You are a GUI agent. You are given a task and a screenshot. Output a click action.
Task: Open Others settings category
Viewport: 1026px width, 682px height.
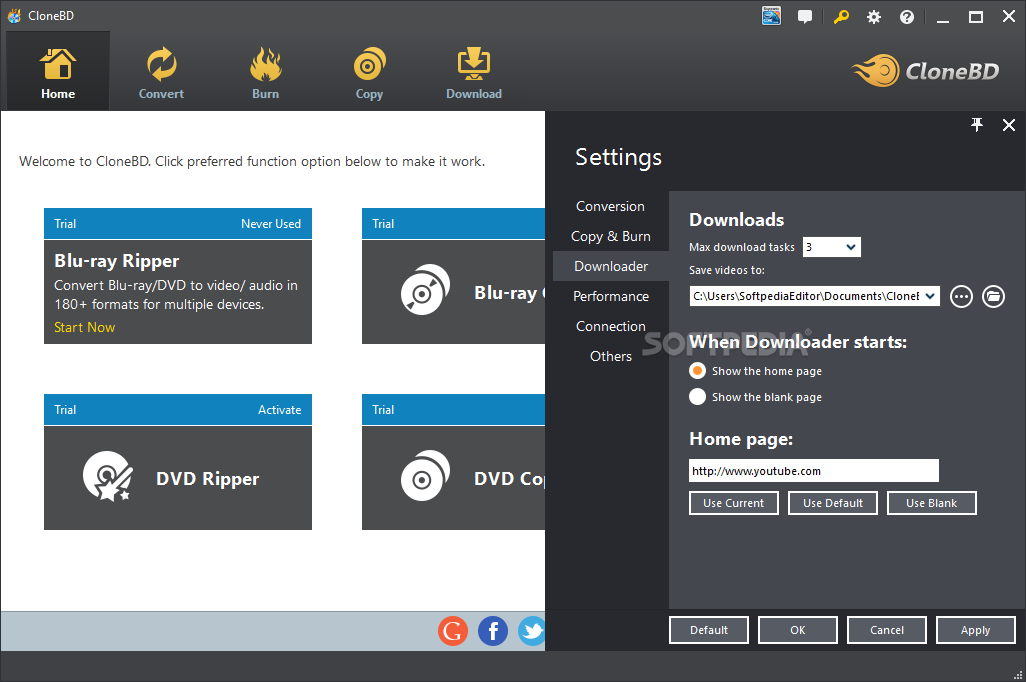610,356
